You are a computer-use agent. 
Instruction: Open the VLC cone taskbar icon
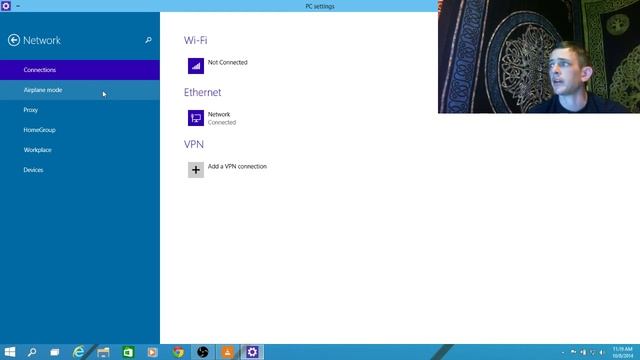(227, 352)
